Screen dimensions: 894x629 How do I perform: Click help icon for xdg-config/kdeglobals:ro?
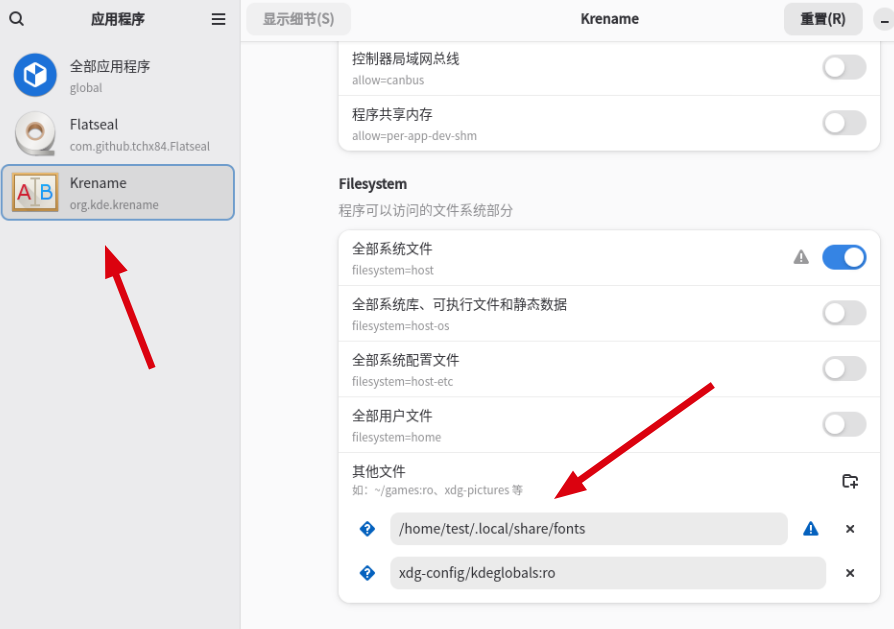point(367,573)
